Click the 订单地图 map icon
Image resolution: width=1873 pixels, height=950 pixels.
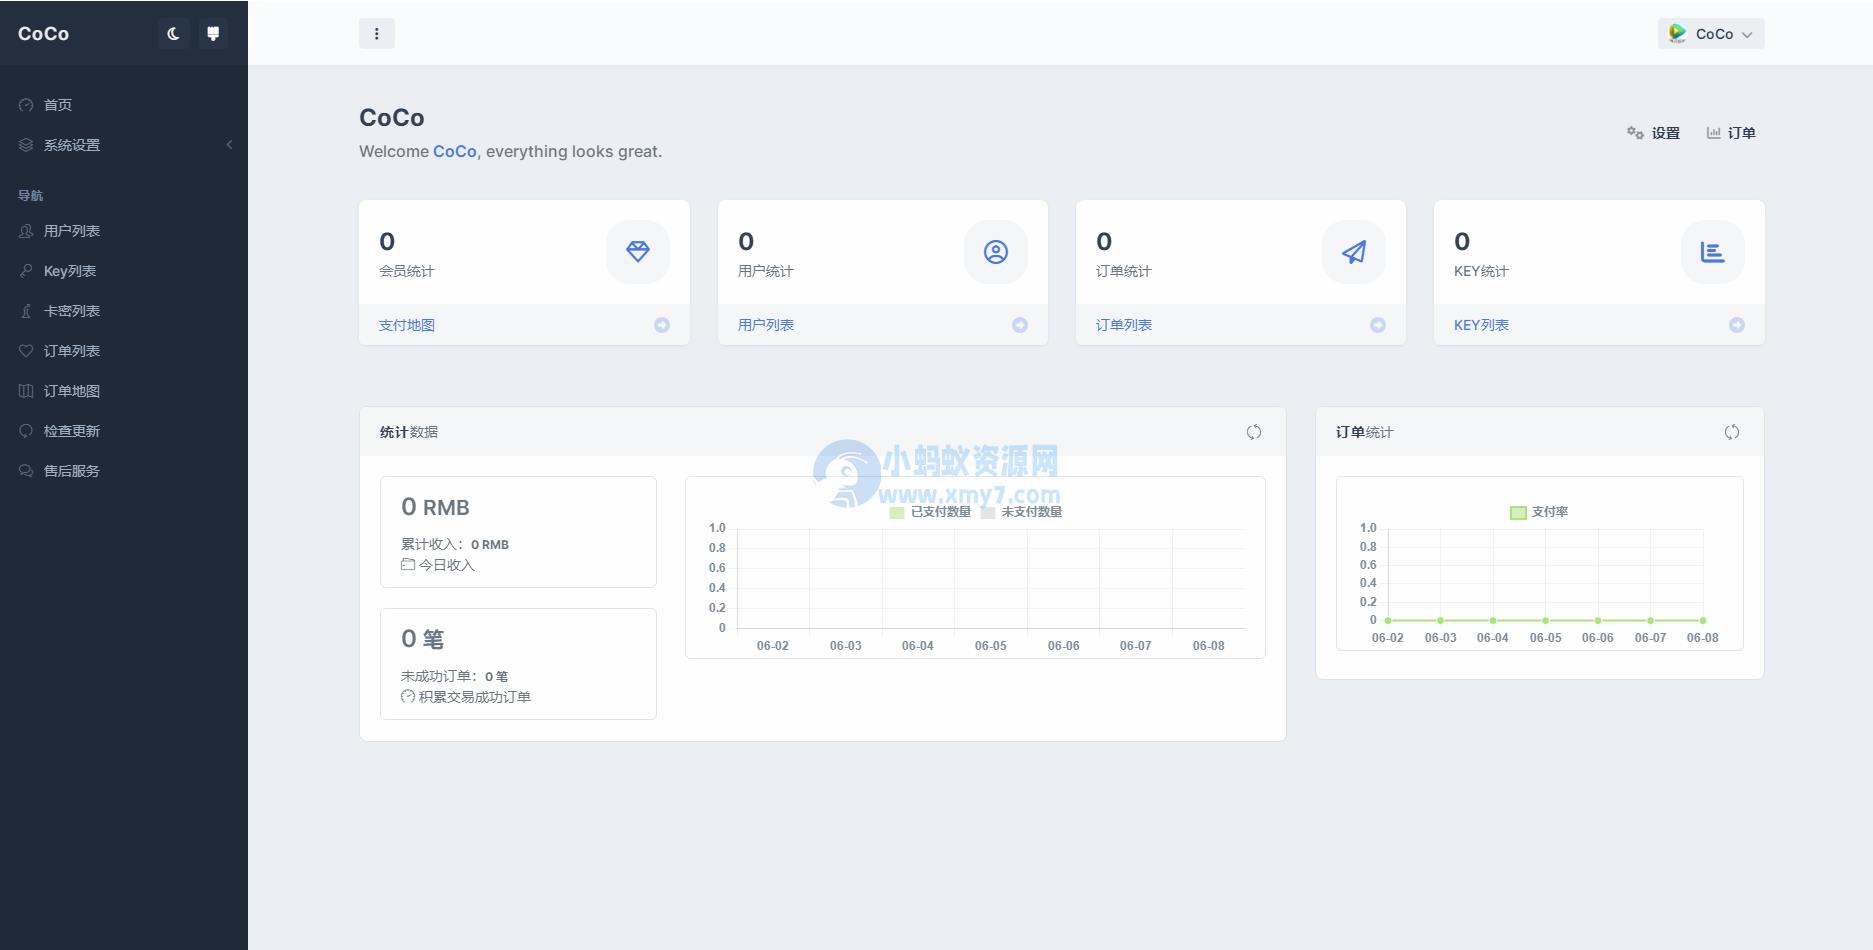point(26,391)
